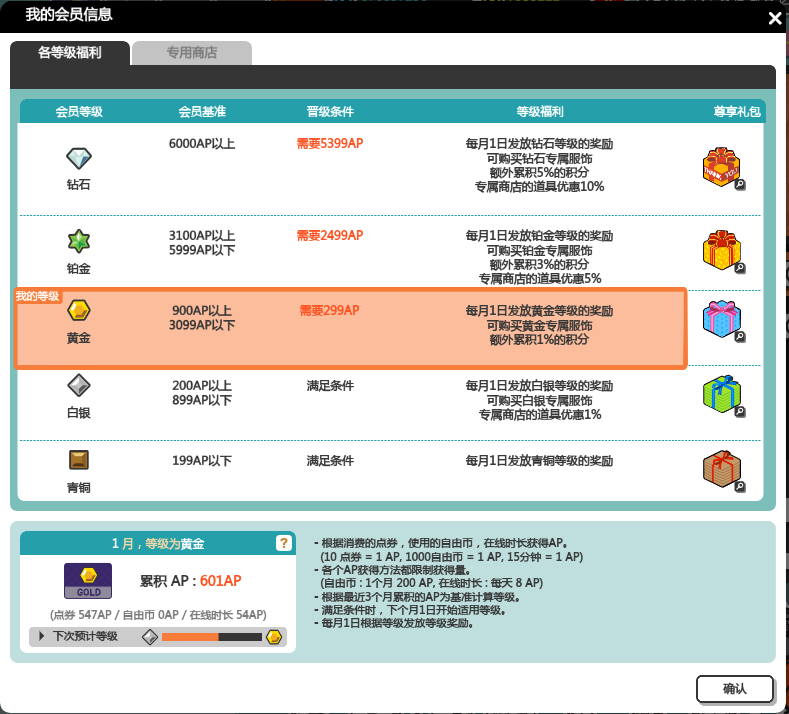Viewport: 789px width, 714px height.
Task: Select the Platinum (铂金) green star icon
Action: [78, 241]
